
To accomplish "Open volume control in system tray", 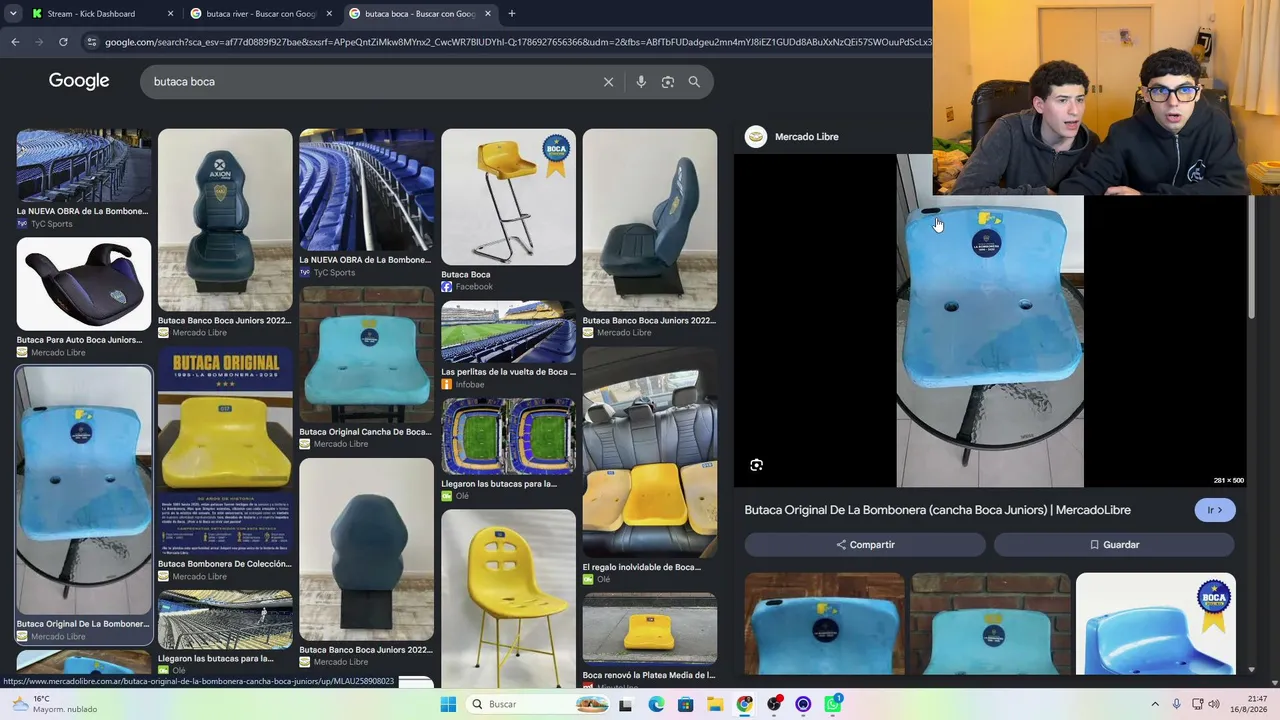I will pos(1214,704).
